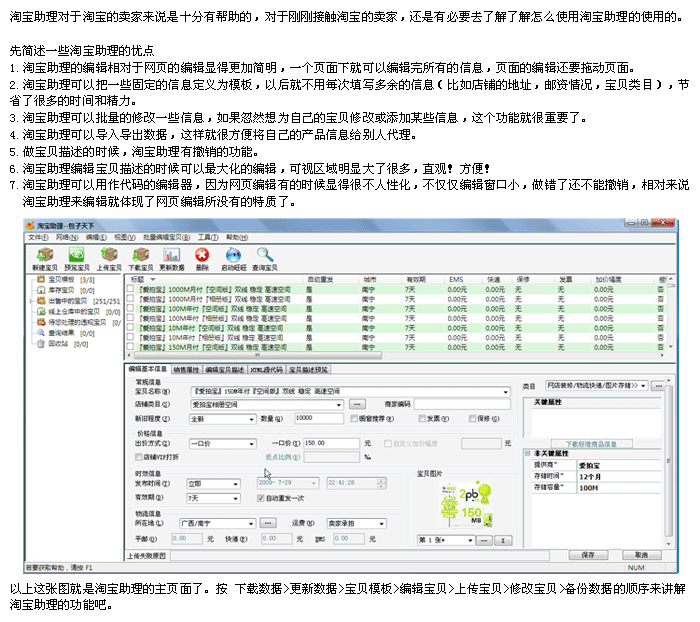Click the 保存 button
The height and width of the screenshot is (622, 700).
point(588,555)
